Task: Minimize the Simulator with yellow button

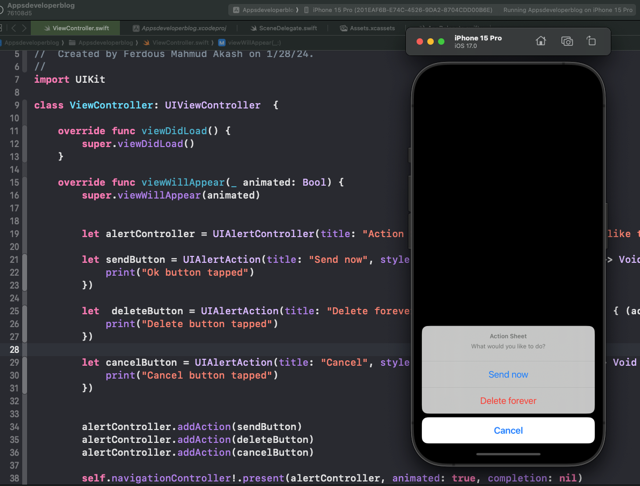Action: click(430, 41)
